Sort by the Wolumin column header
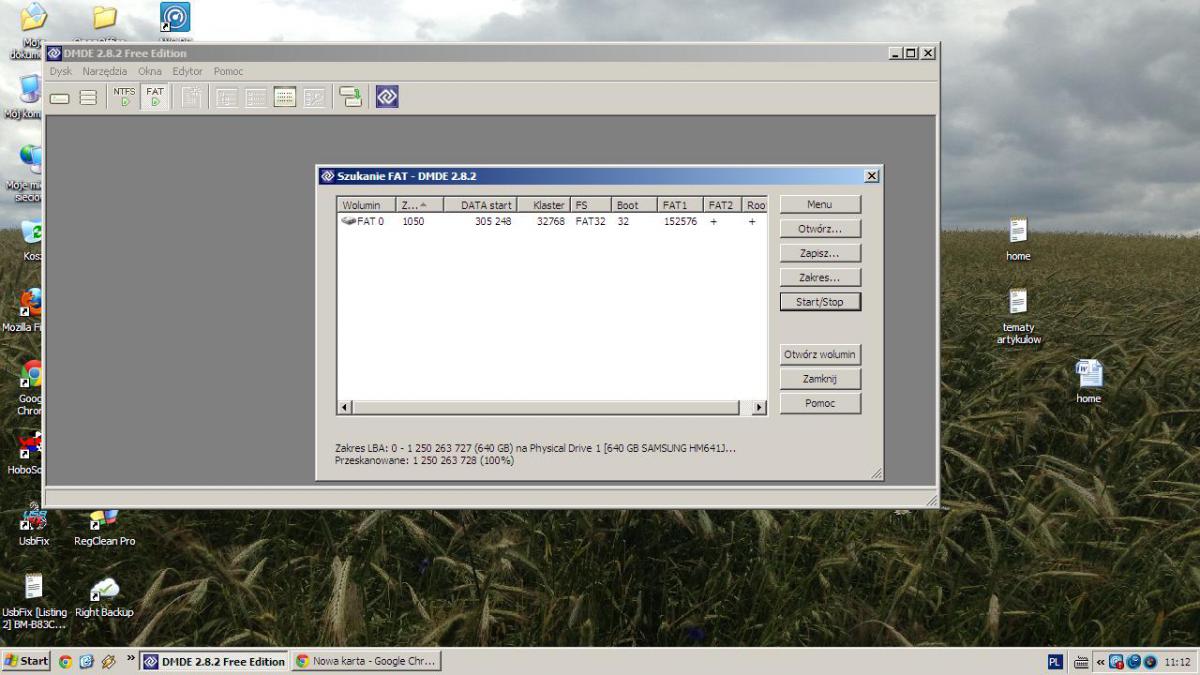 coord(366,205)
